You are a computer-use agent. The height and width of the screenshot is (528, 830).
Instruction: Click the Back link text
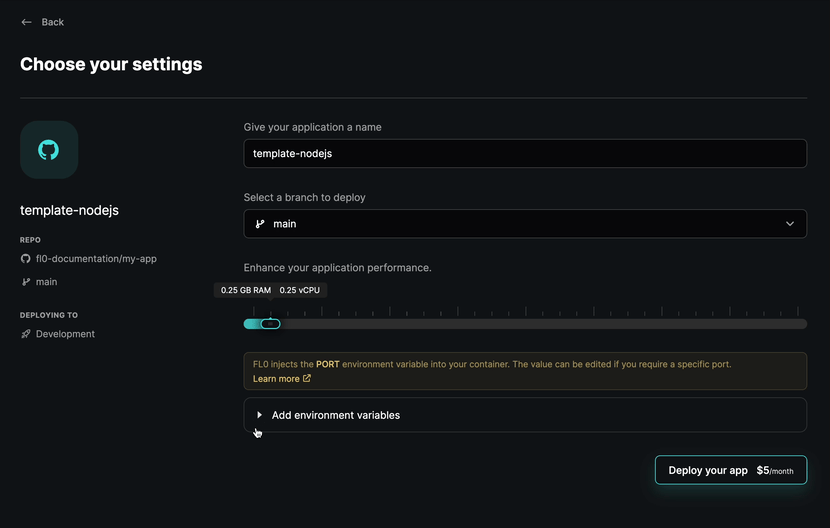[52, 22]
